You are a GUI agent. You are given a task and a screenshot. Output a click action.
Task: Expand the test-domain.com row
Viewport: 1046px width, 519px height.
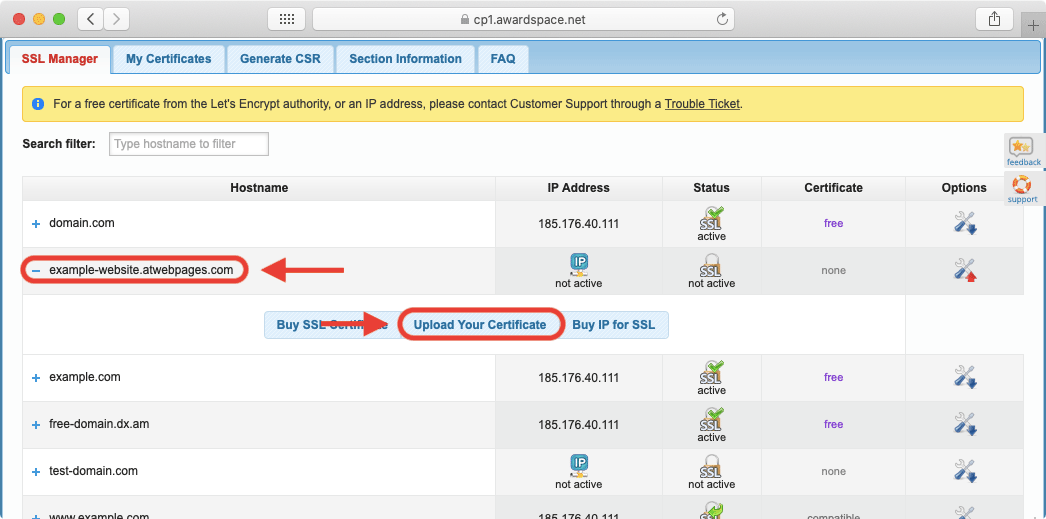[x=36, y=472]
